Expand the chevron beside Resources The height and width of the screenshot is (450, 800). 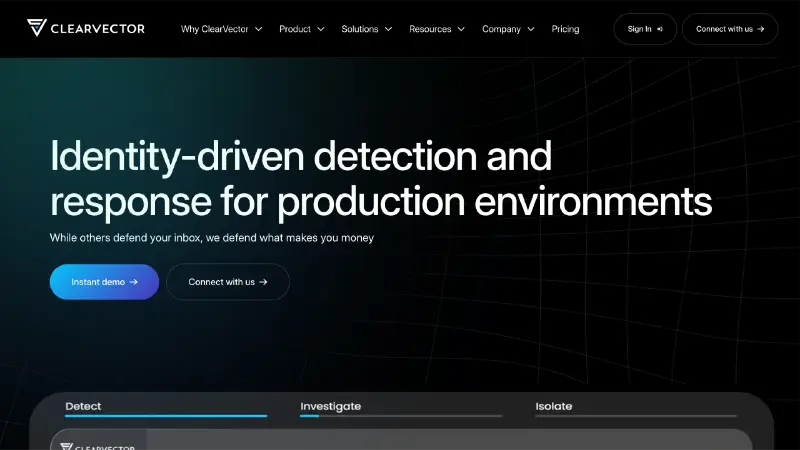click(x=461, y=29)
